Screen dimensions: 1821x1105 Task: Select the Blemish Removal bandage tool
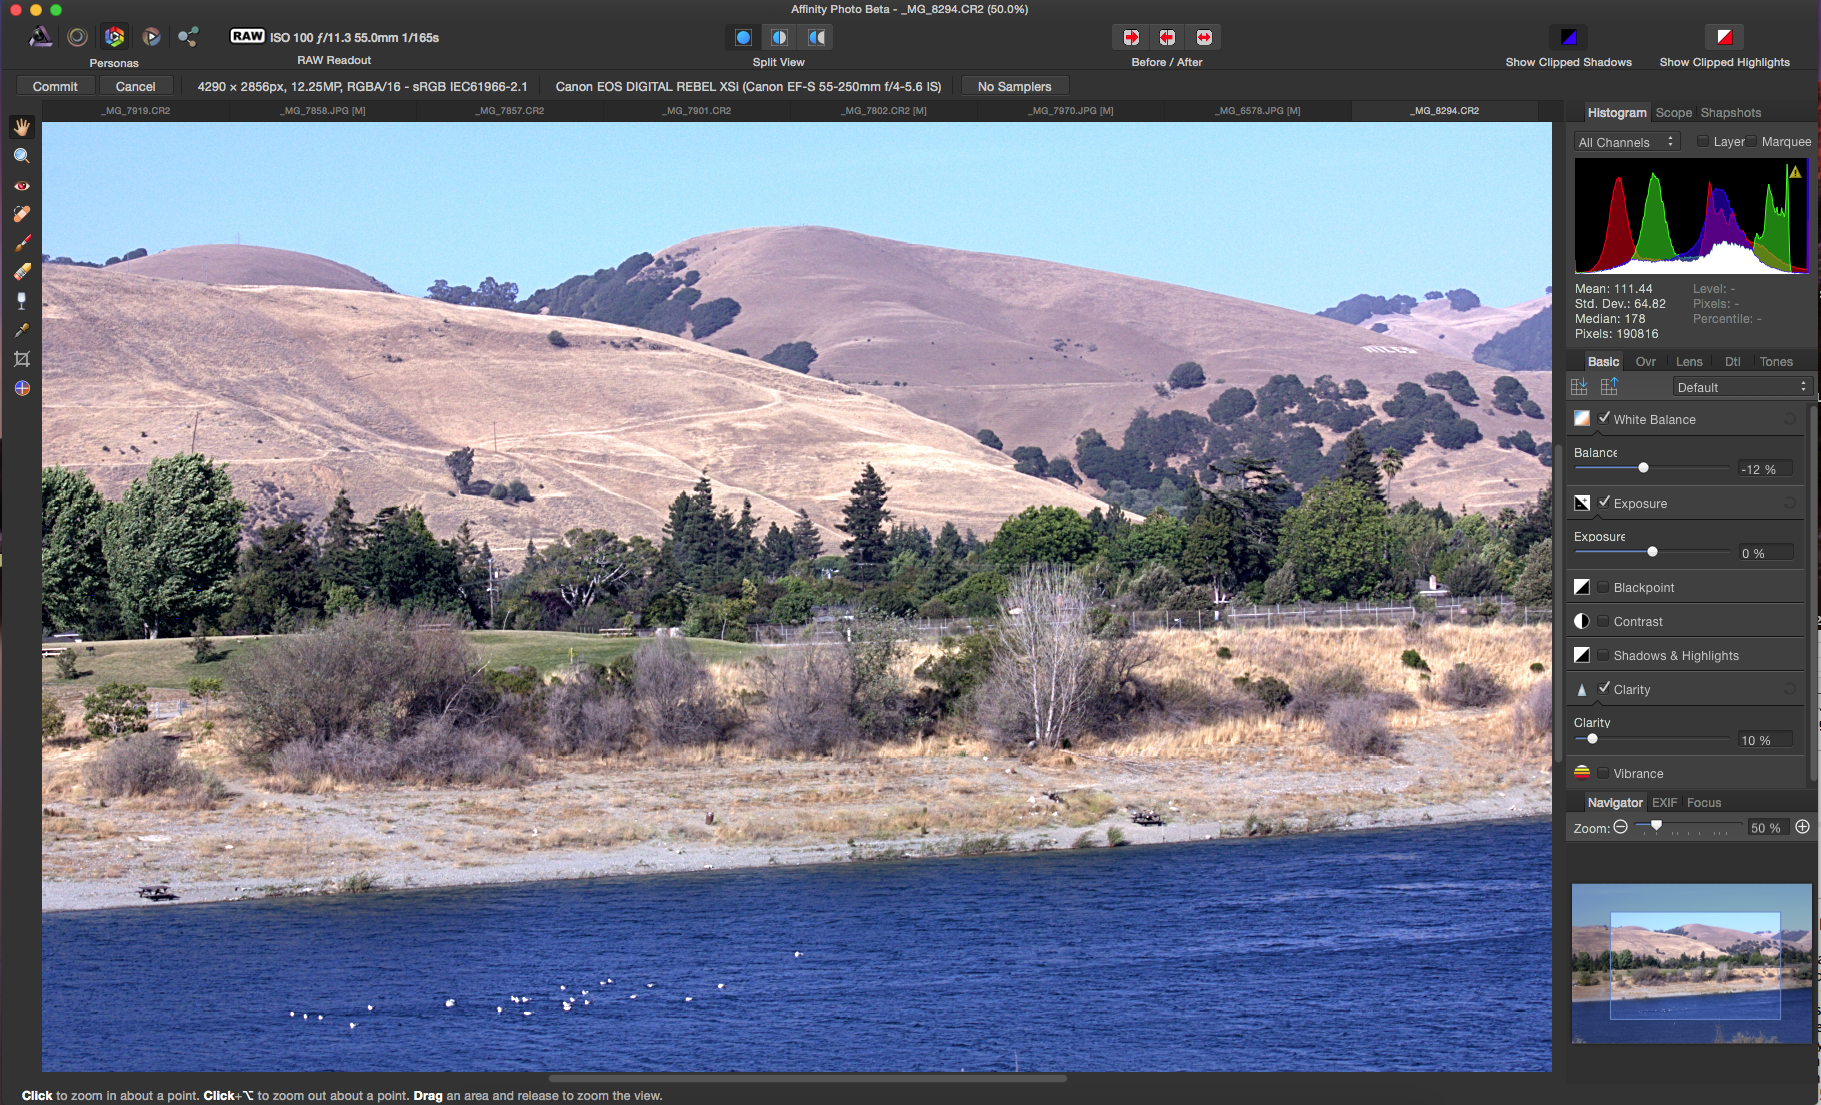[22, 214]
